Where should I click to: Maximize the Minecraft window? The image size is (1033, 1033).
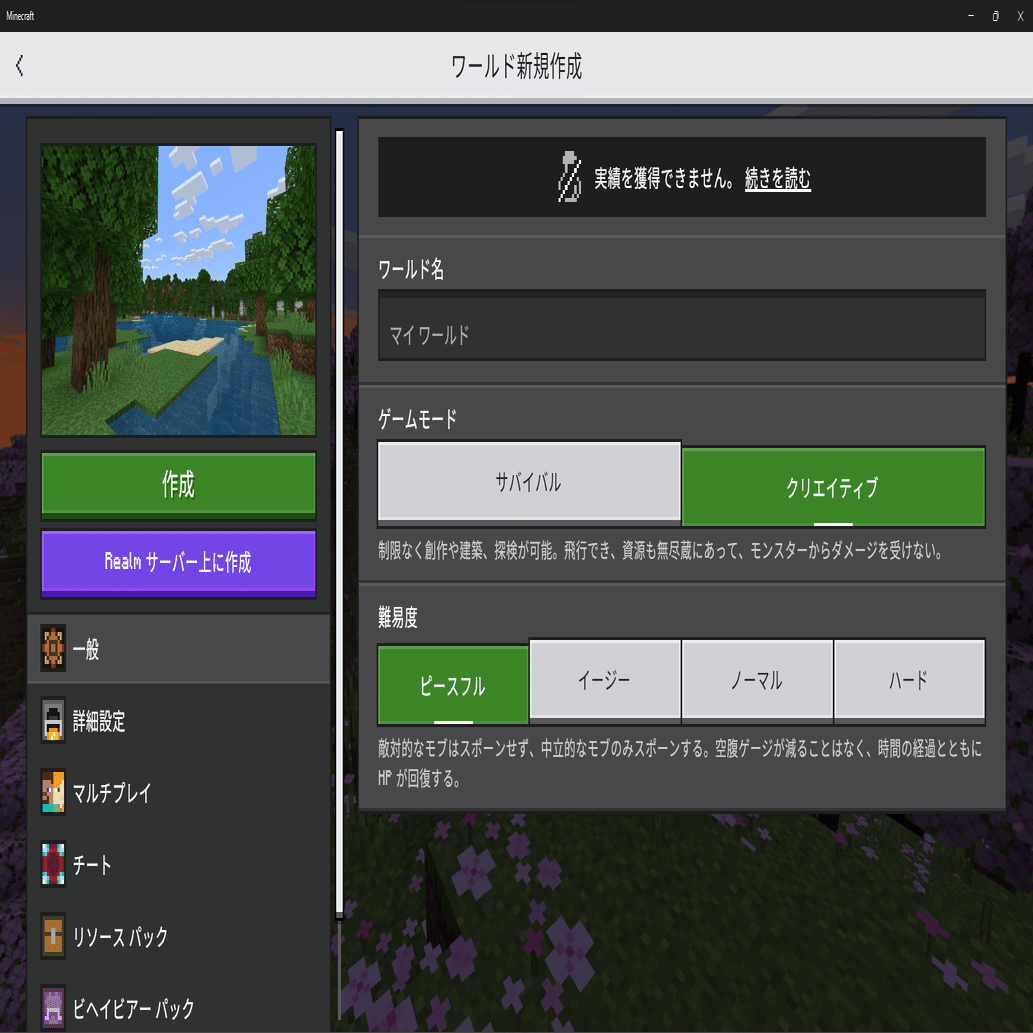click(995, 16)
